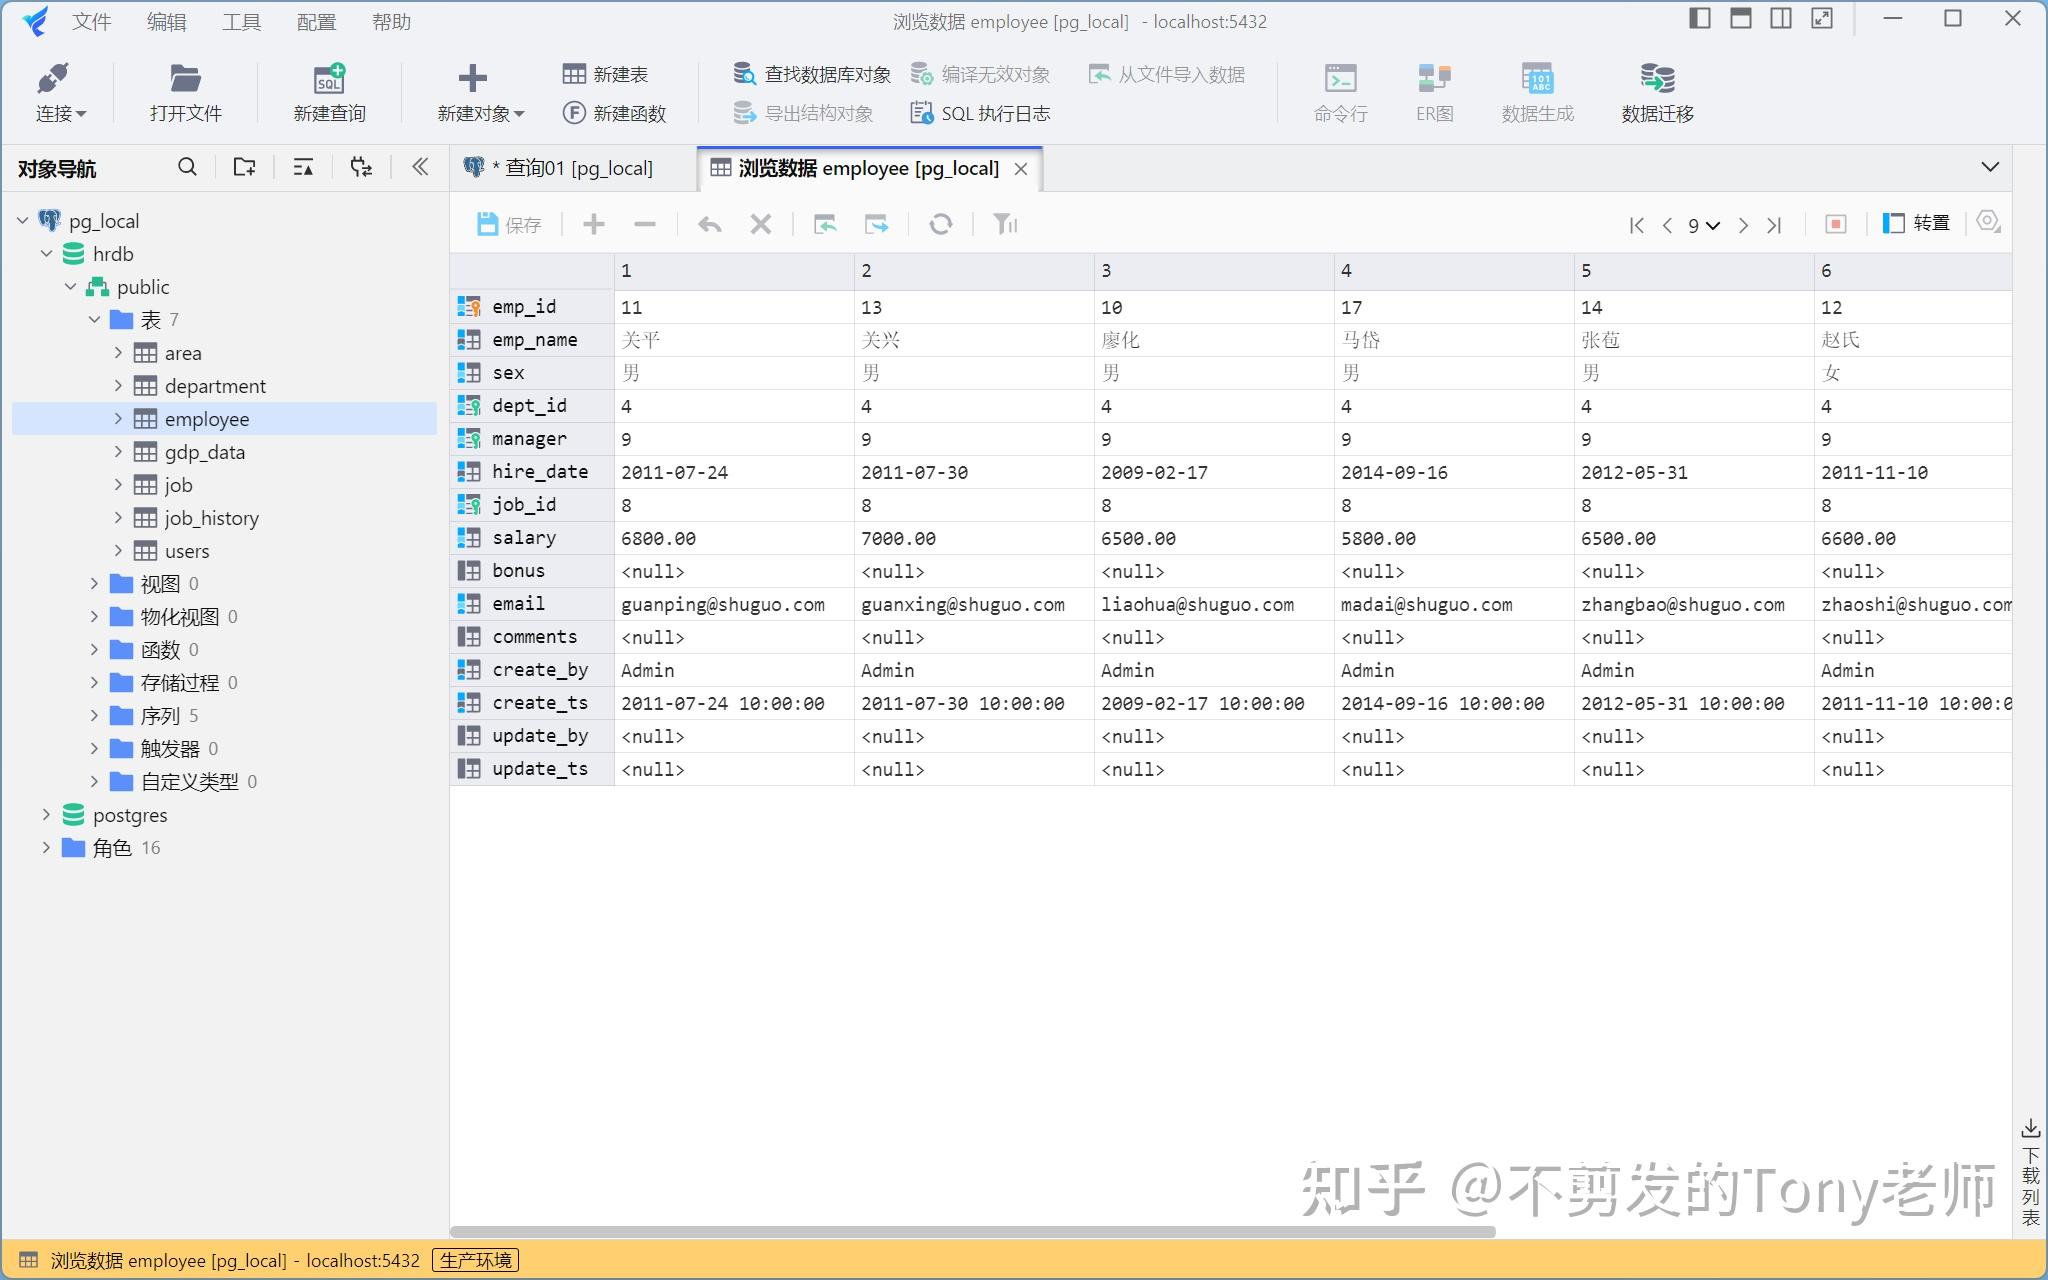Open the page size dropdown showing 9

pyautogui.click(x=1702, y=225)
